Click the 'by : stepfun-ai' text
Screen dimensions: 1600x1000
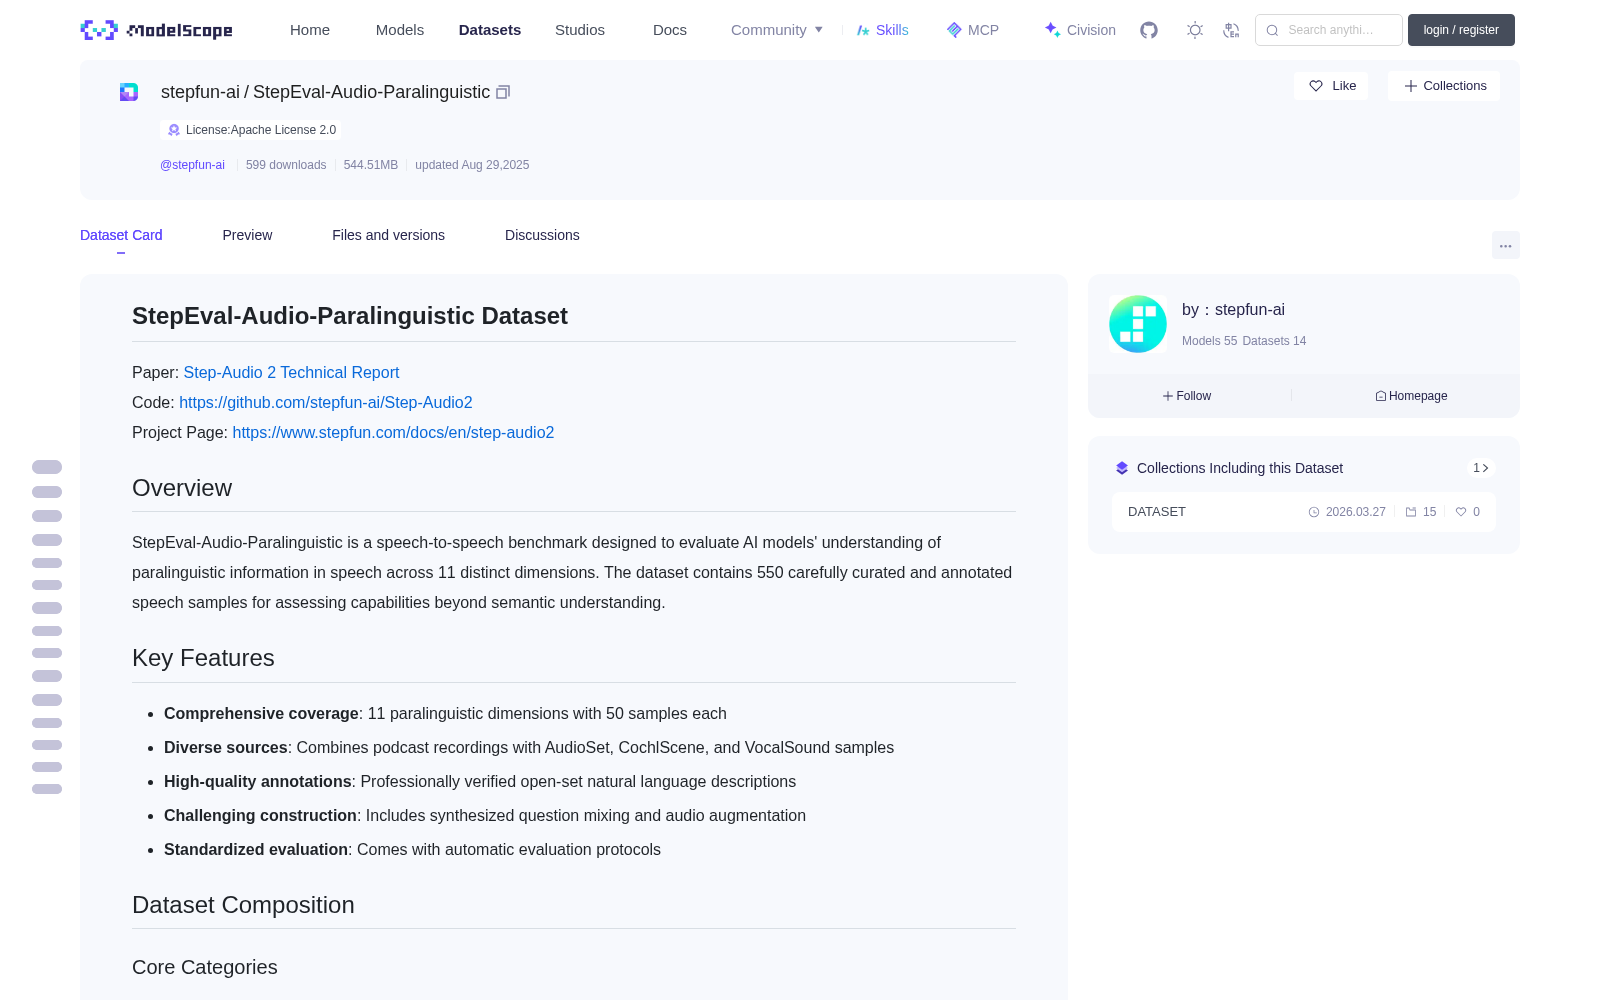click(1233, 310)
